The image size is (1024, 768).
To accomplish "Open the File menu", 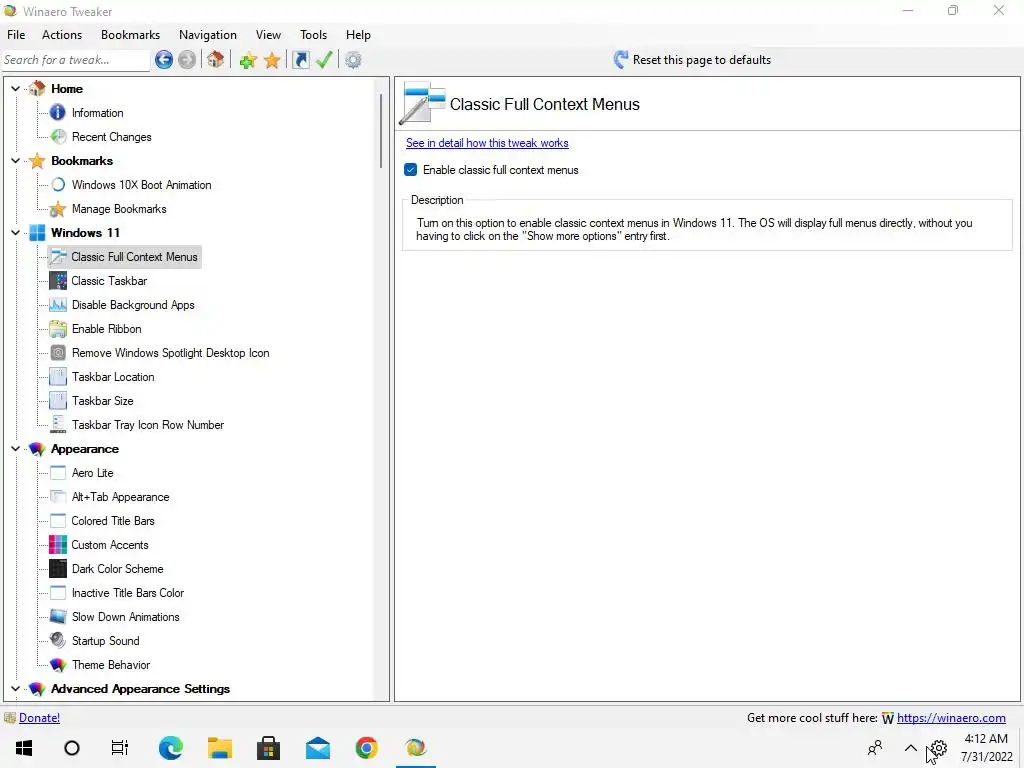I will pos(16,35).
